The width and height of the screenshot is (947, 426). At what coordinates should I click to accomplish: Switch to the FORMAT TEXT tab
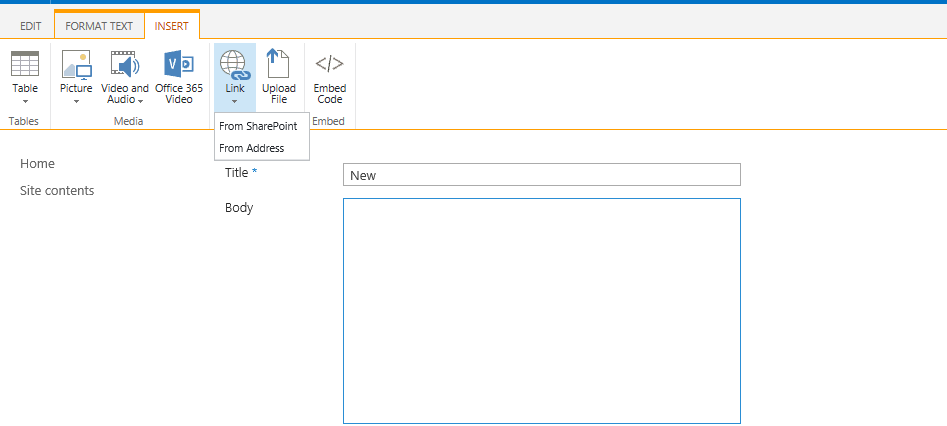99,27
